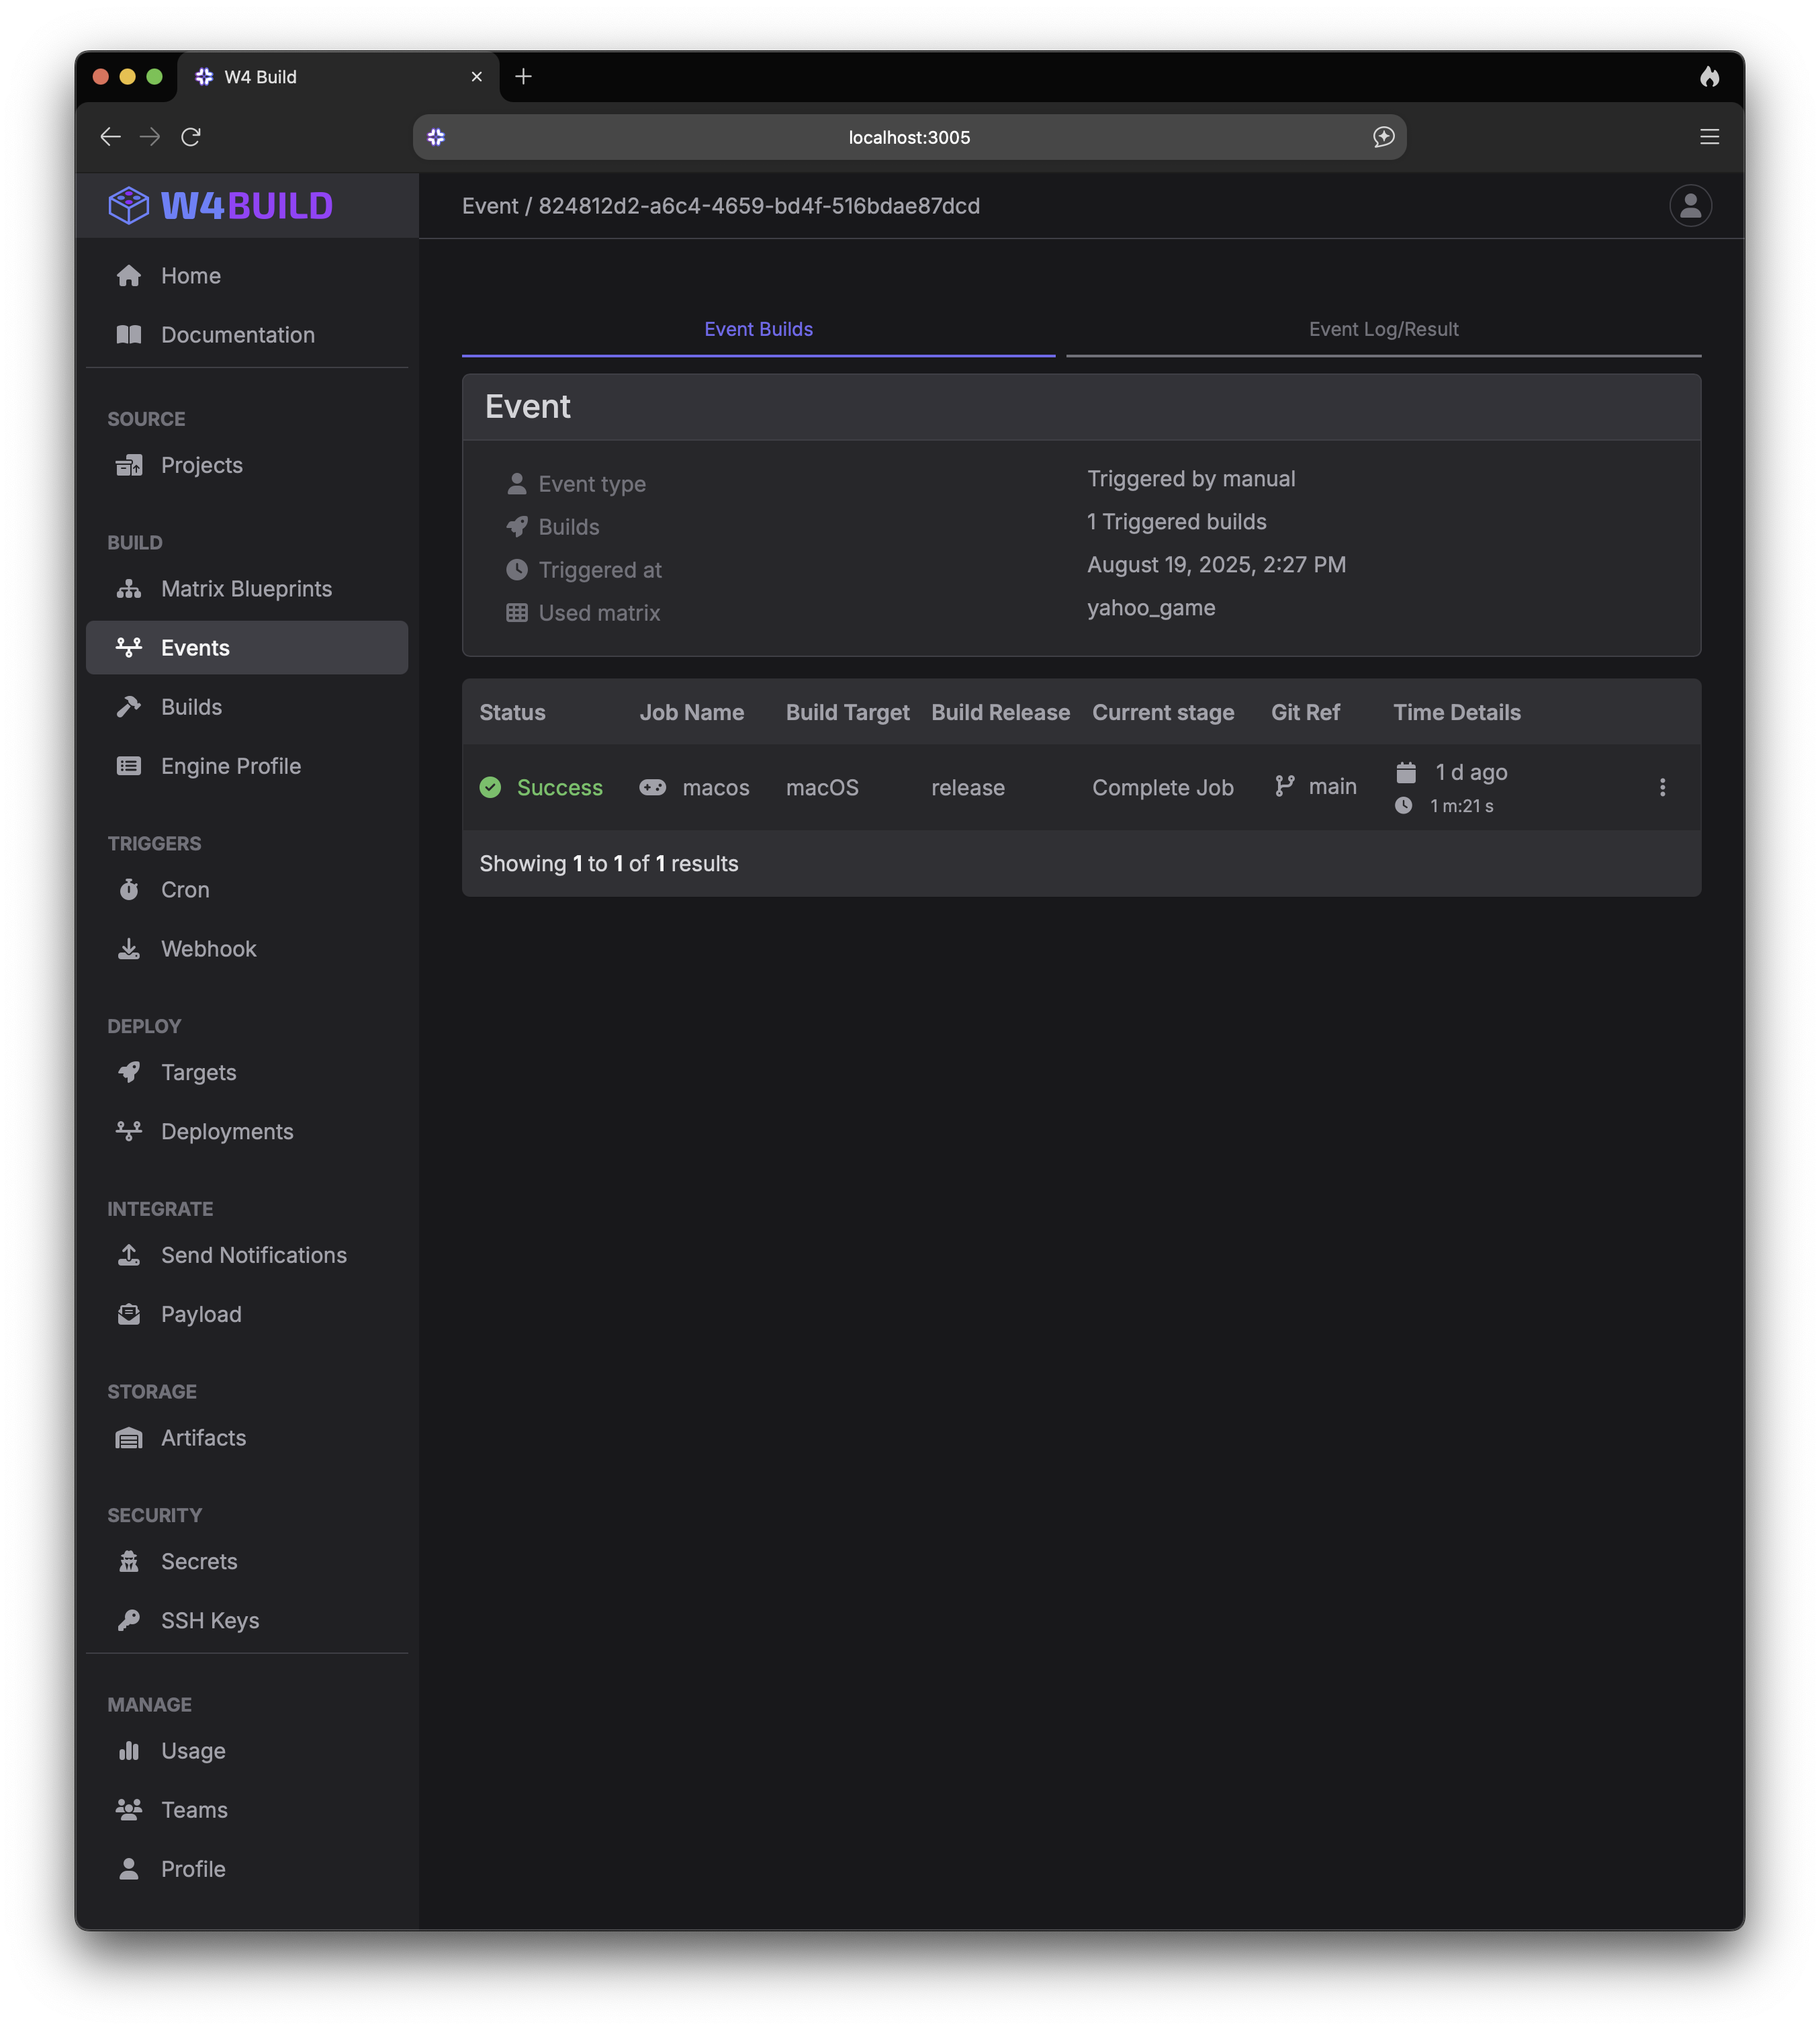
Task: Click the 'macOS' build target cell
Action: click(x=822, y=787)
